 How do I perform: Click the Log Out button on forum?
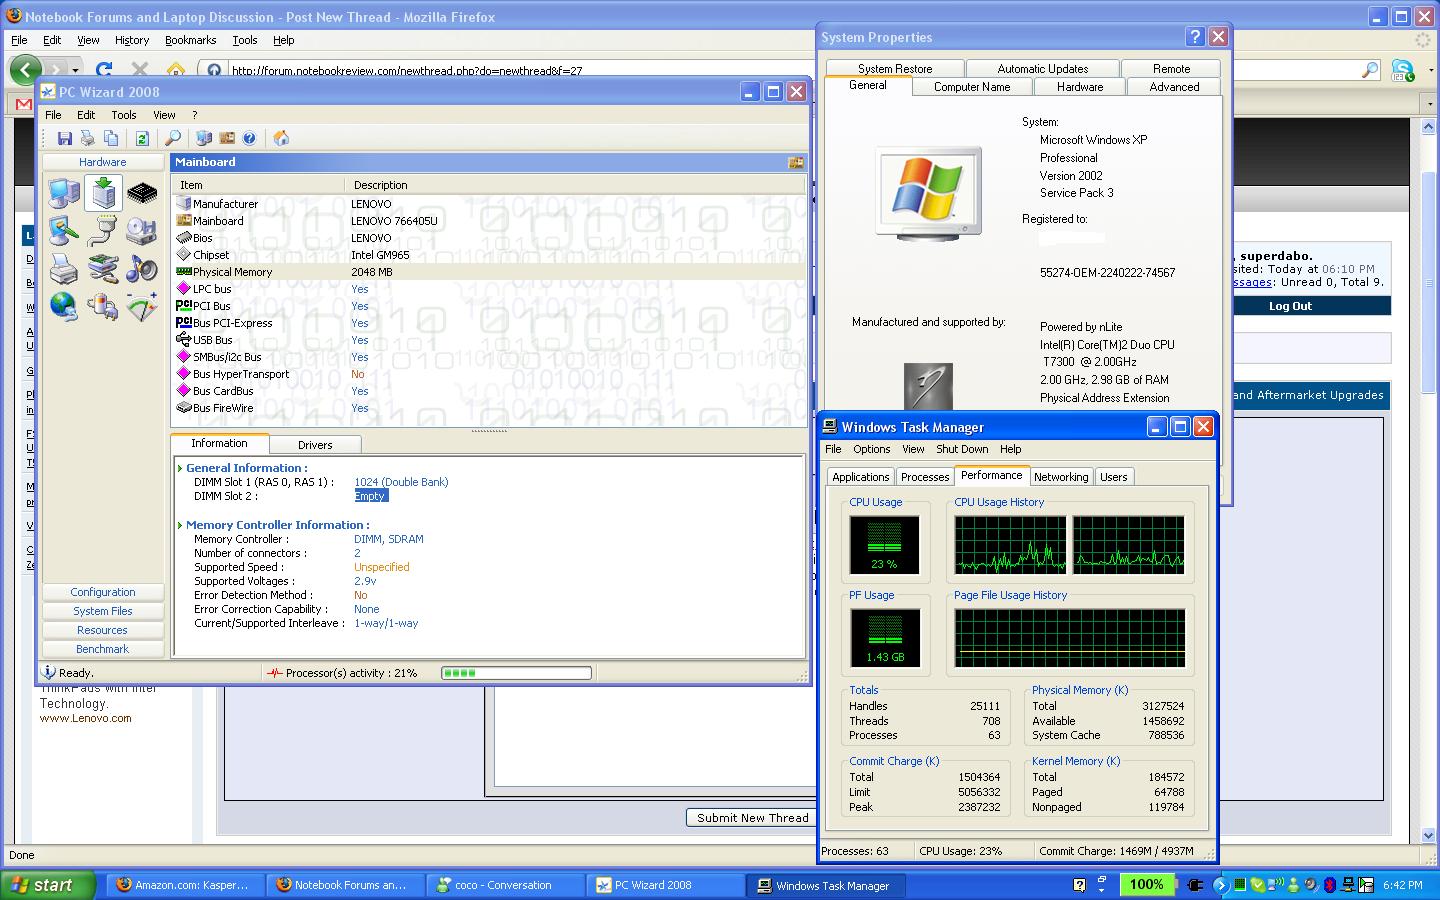1290,306
